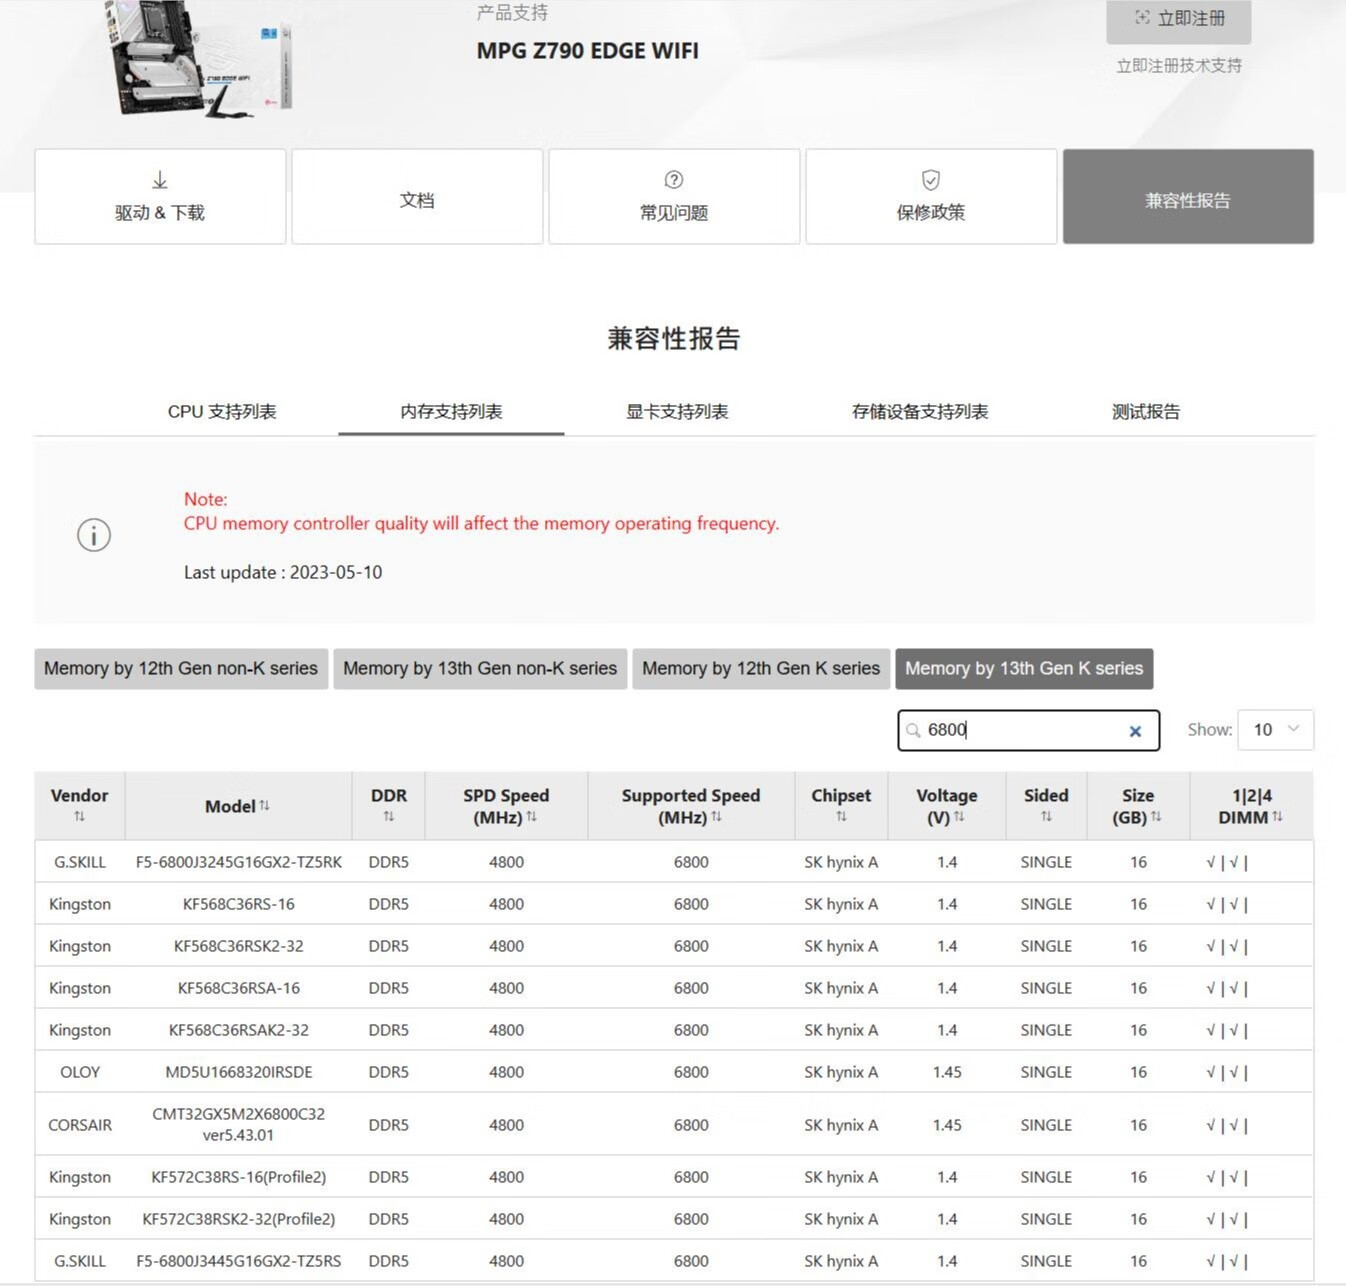Switch to 测试报告 tab
The width and height of the screenshot is (1346, 1286).
click(1146, 412)
